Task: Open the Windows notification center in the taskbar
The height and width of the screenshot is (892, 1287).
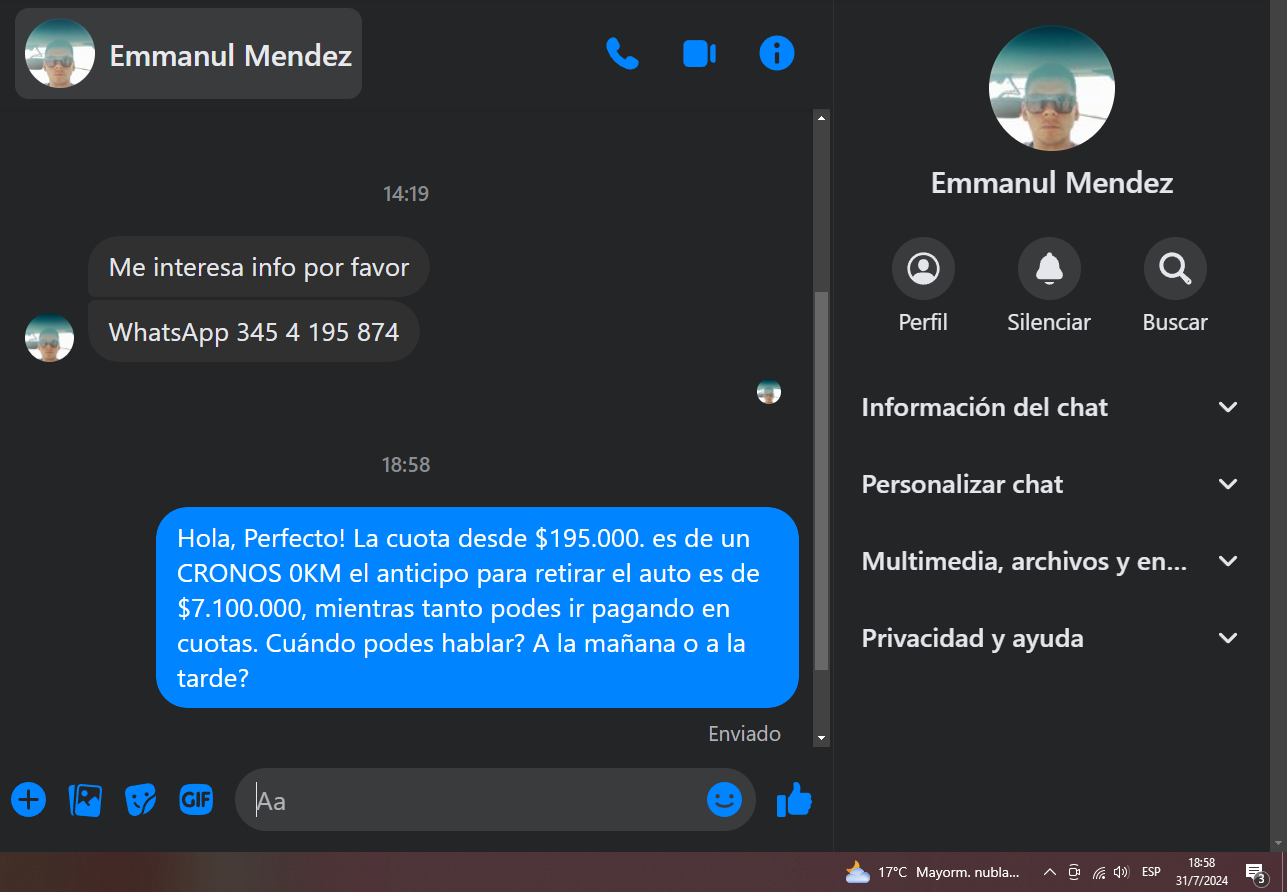Action: click(1256, 872)
